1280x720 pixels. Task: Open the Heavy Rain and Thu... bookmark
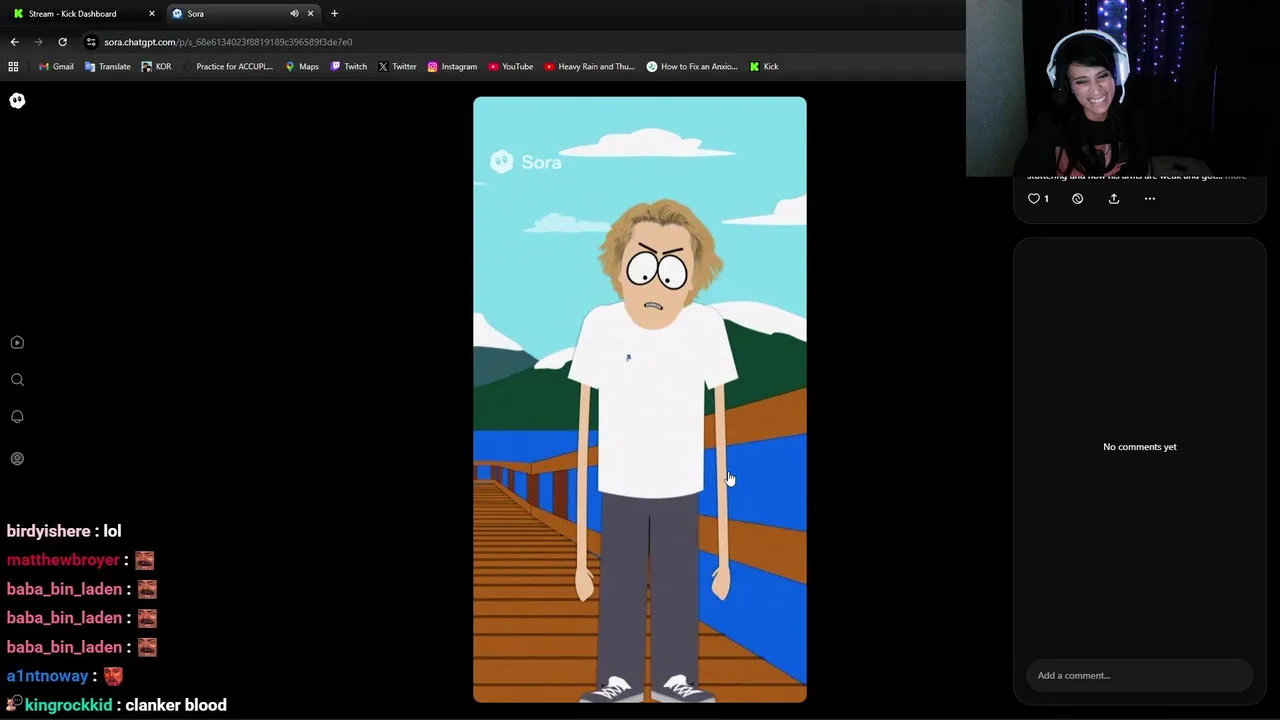589,67
